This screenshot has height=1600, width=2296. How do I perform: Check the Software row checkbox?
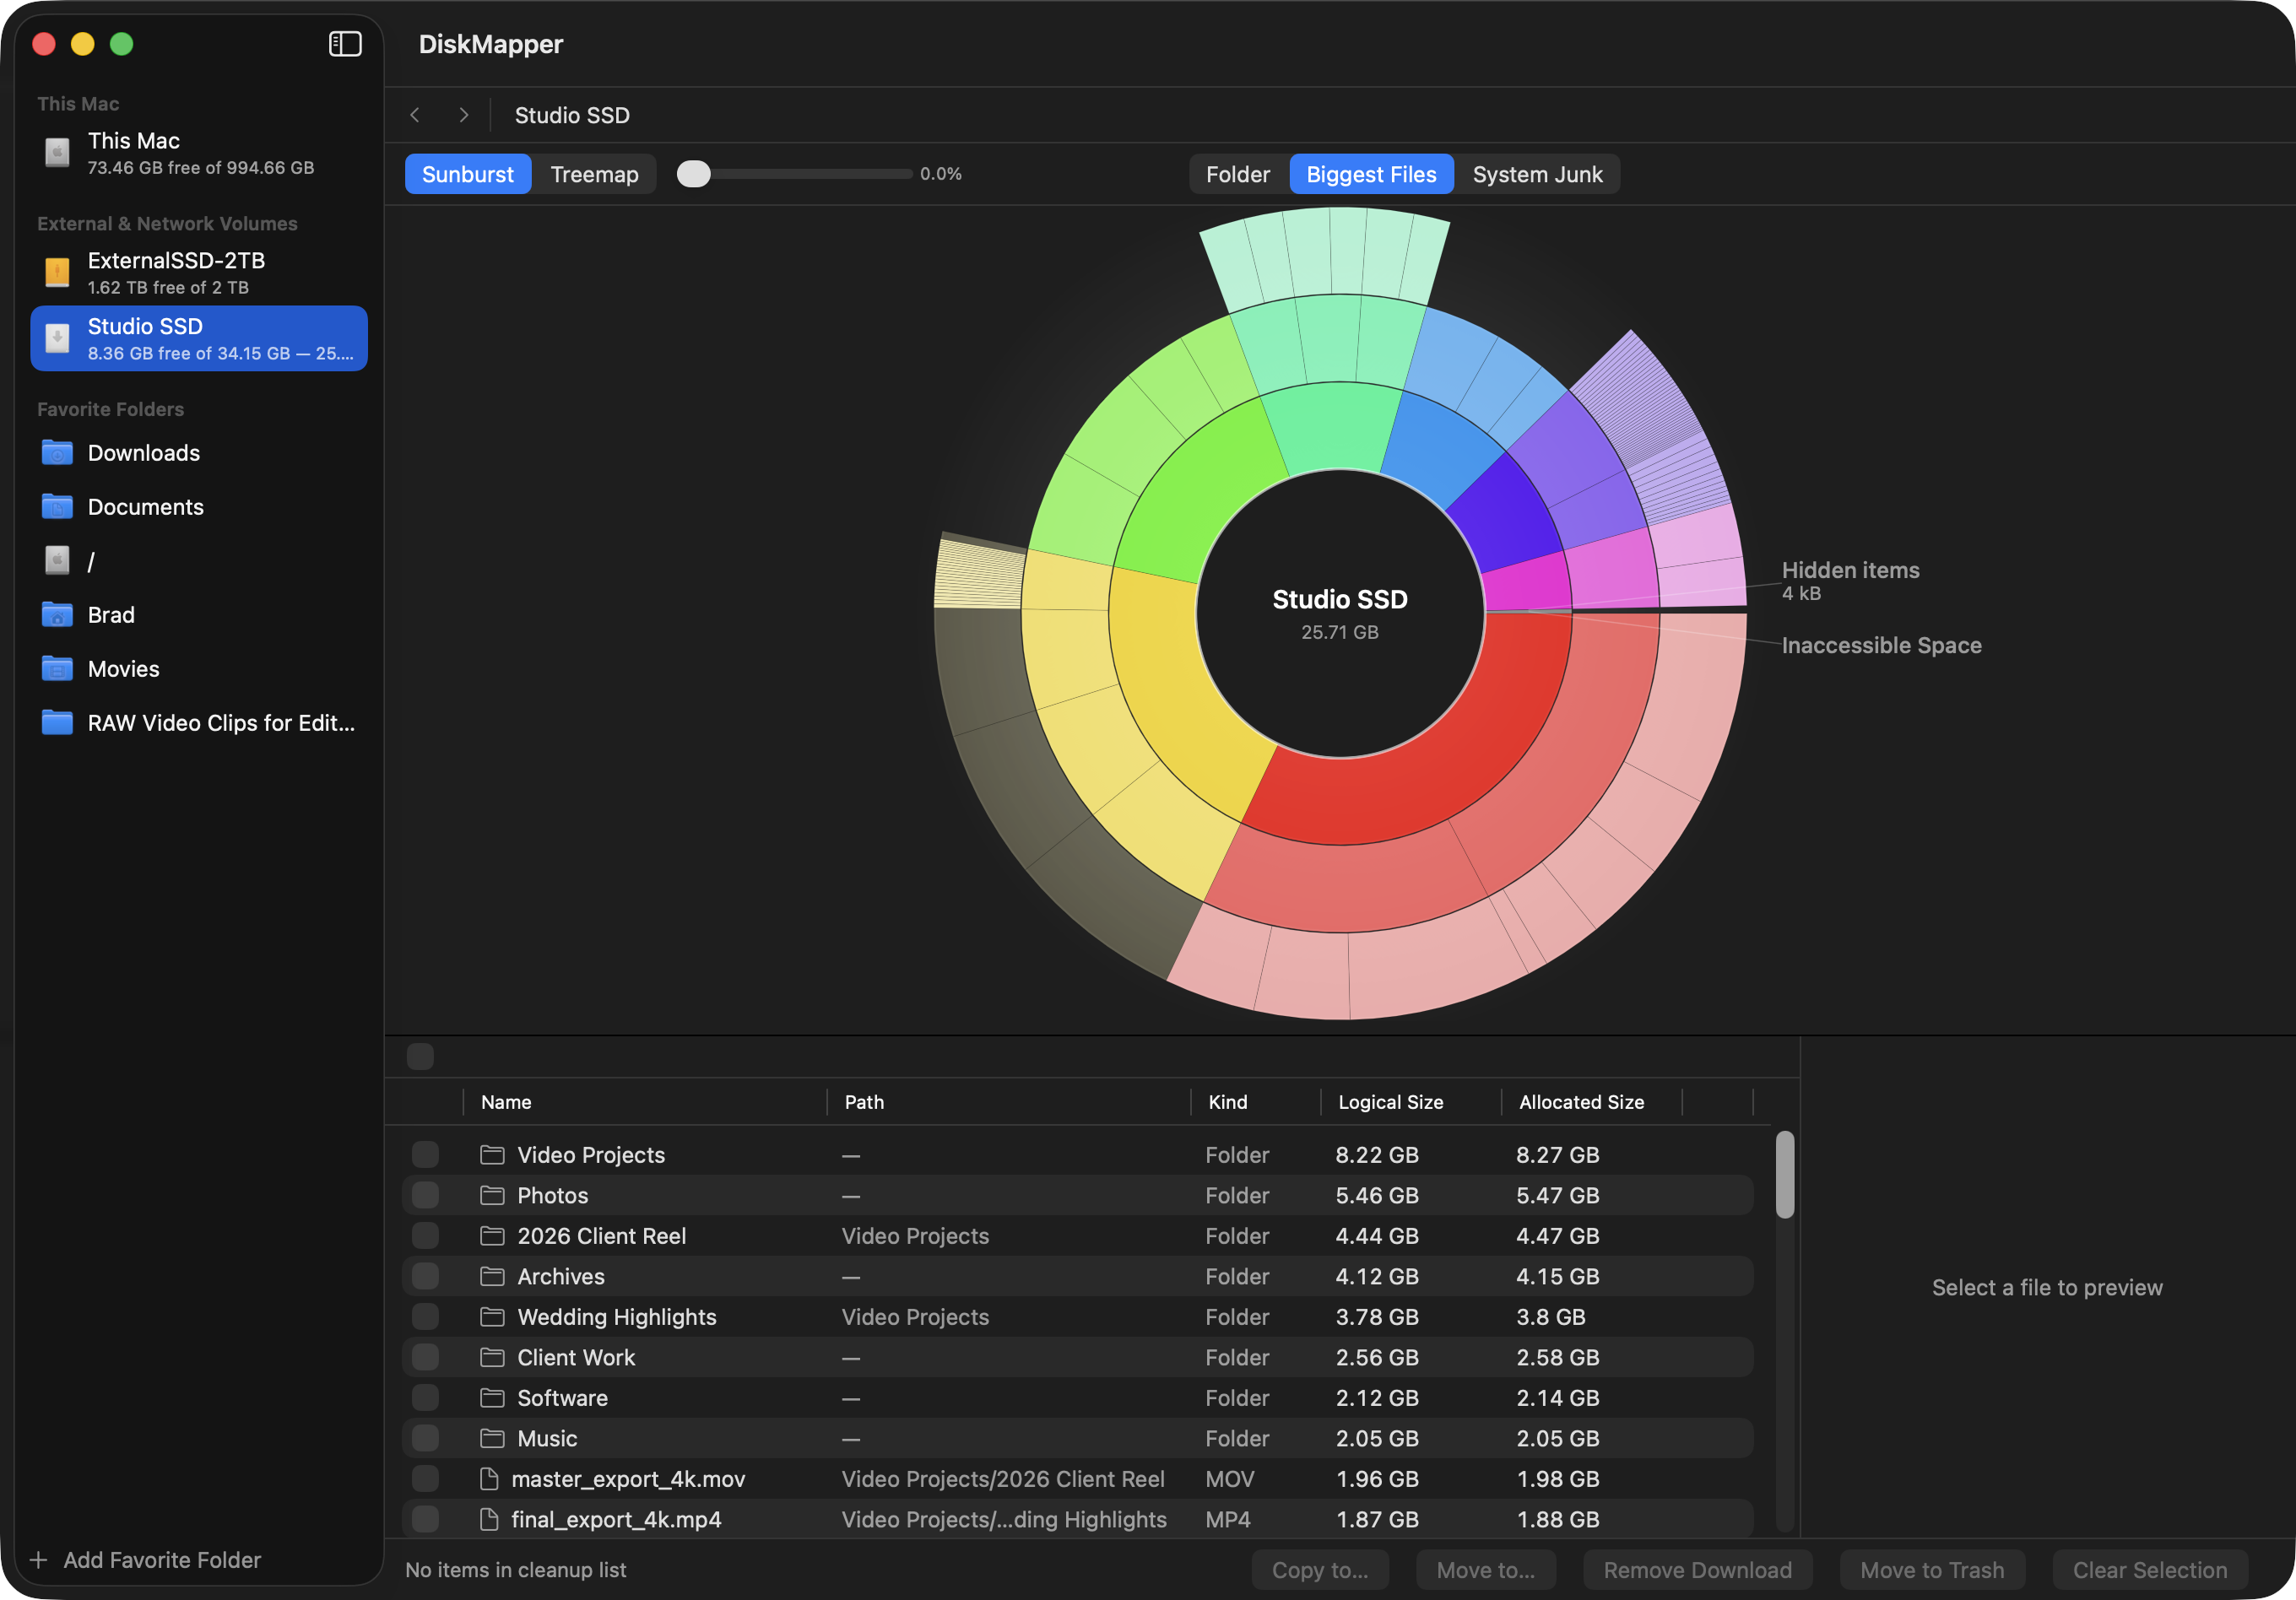[425, 1398]
